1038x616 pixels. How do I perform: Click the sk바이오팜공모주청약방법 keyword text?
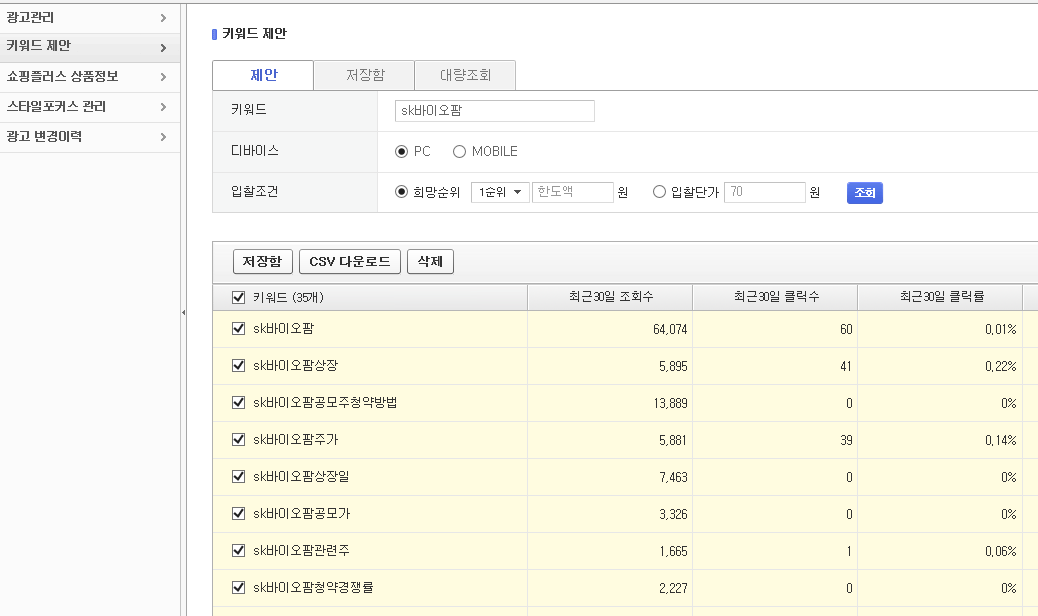coord(325,403)
